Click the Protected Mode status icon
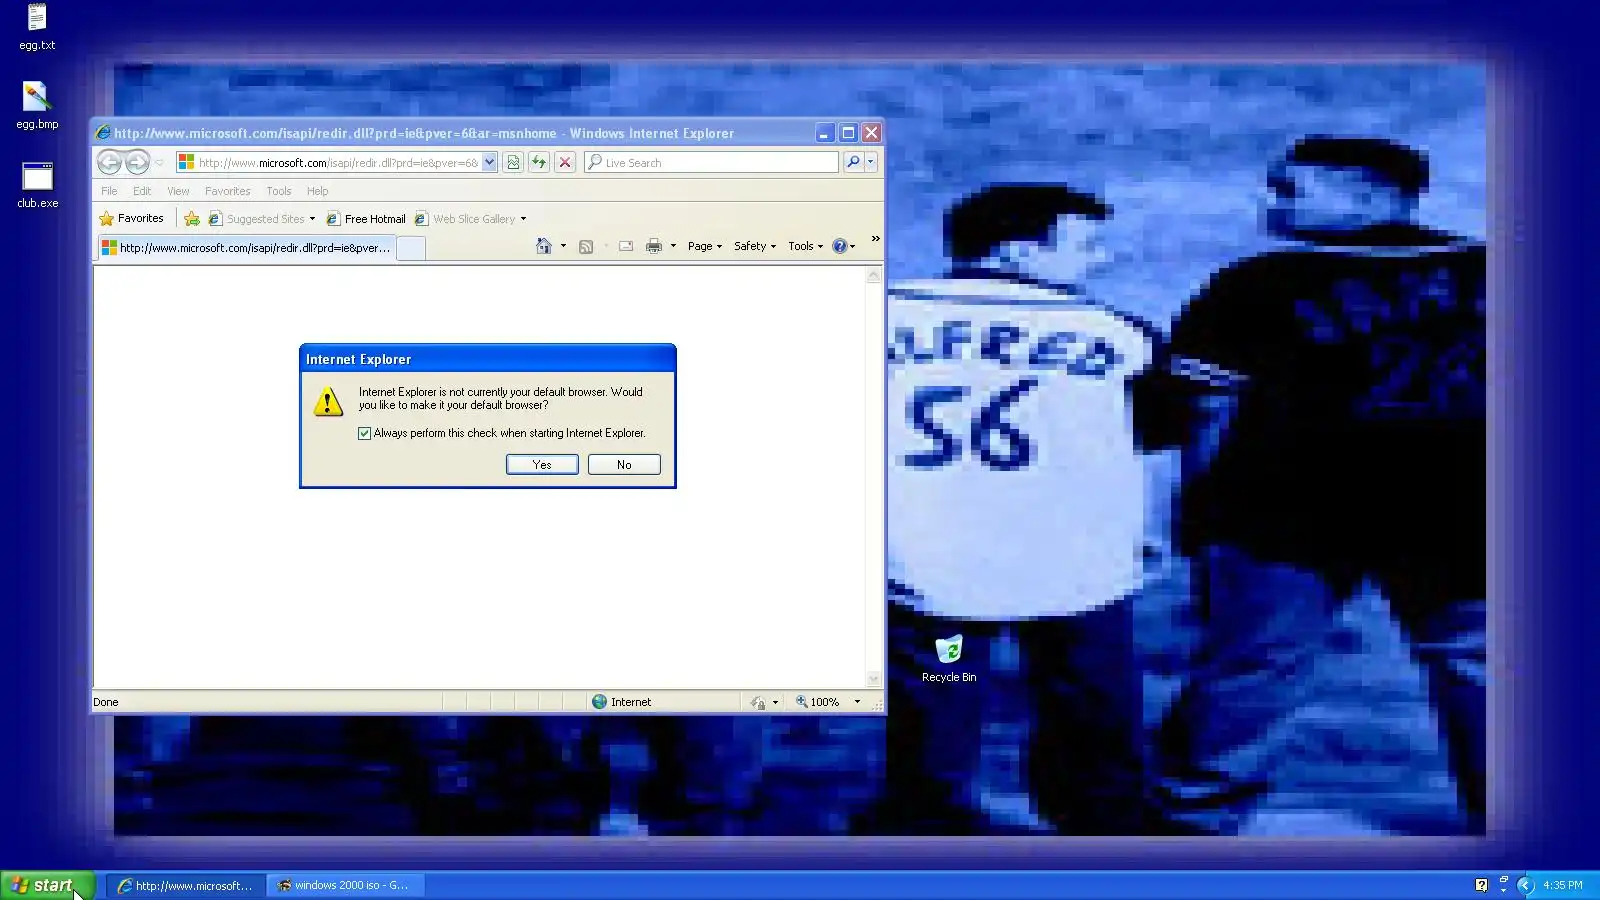 point(759,702)
